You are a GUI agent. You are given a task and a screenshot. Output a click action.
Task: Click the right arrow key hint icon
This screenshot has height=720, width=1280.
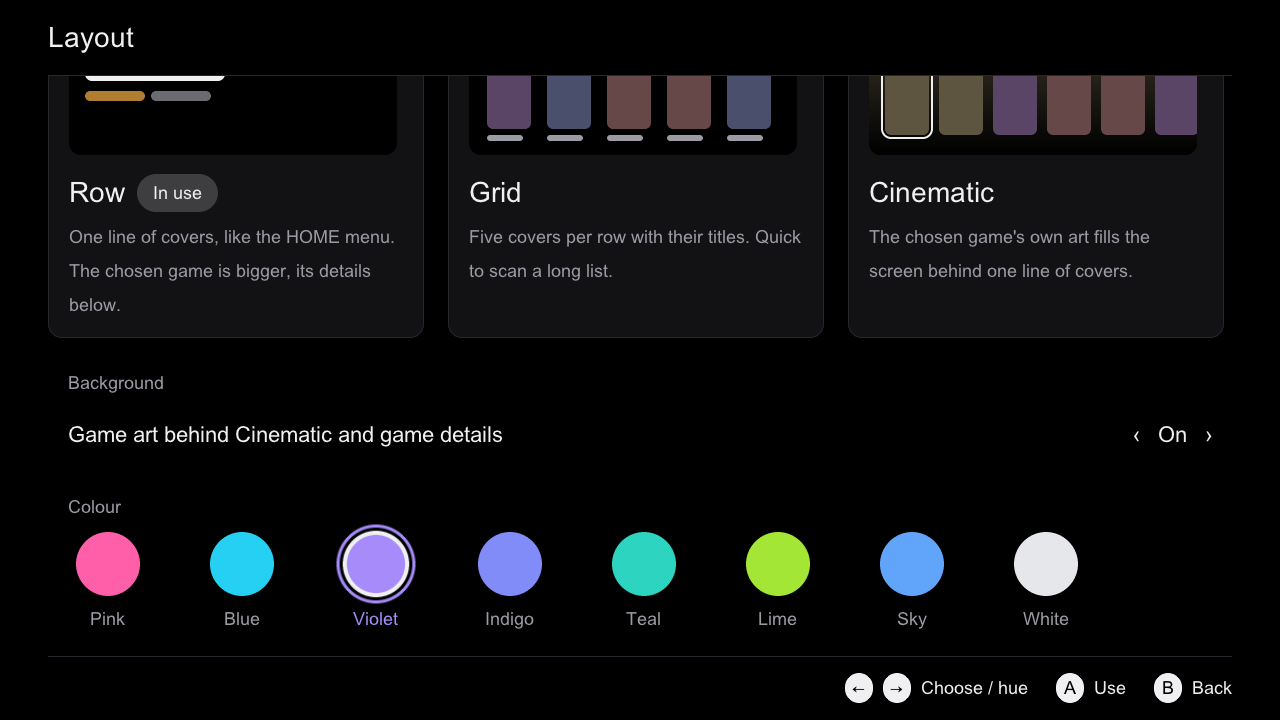pos(897,688)
